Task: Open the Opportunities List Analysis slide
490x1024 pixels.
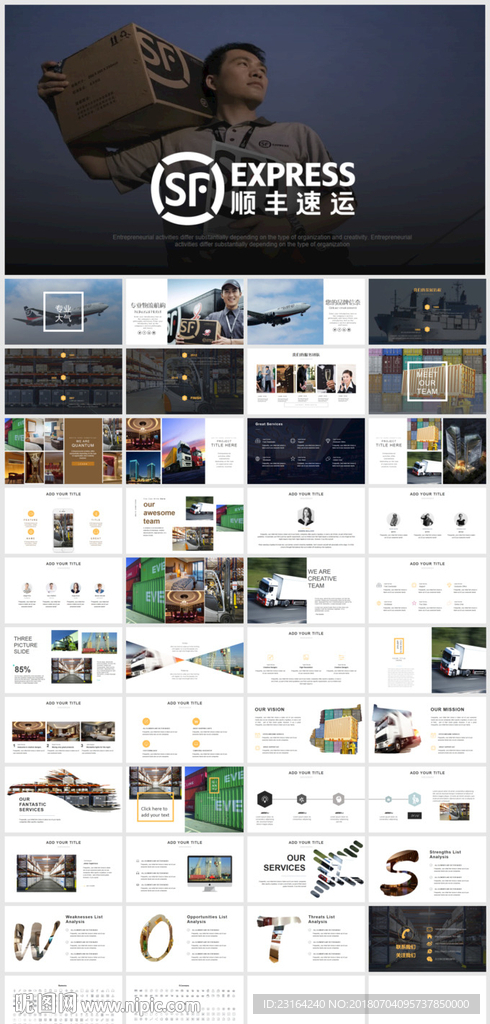Action: 185,938
